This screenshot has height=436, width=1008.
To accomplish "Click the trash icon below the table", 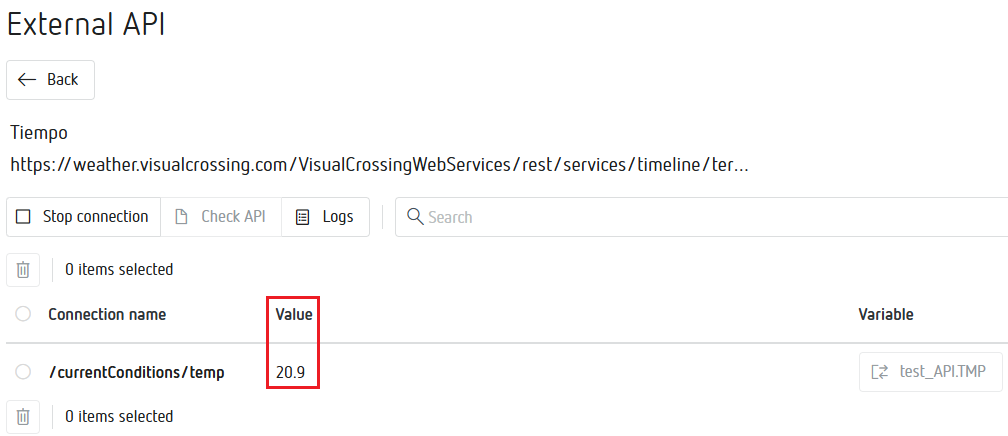I will pos(23,416).
